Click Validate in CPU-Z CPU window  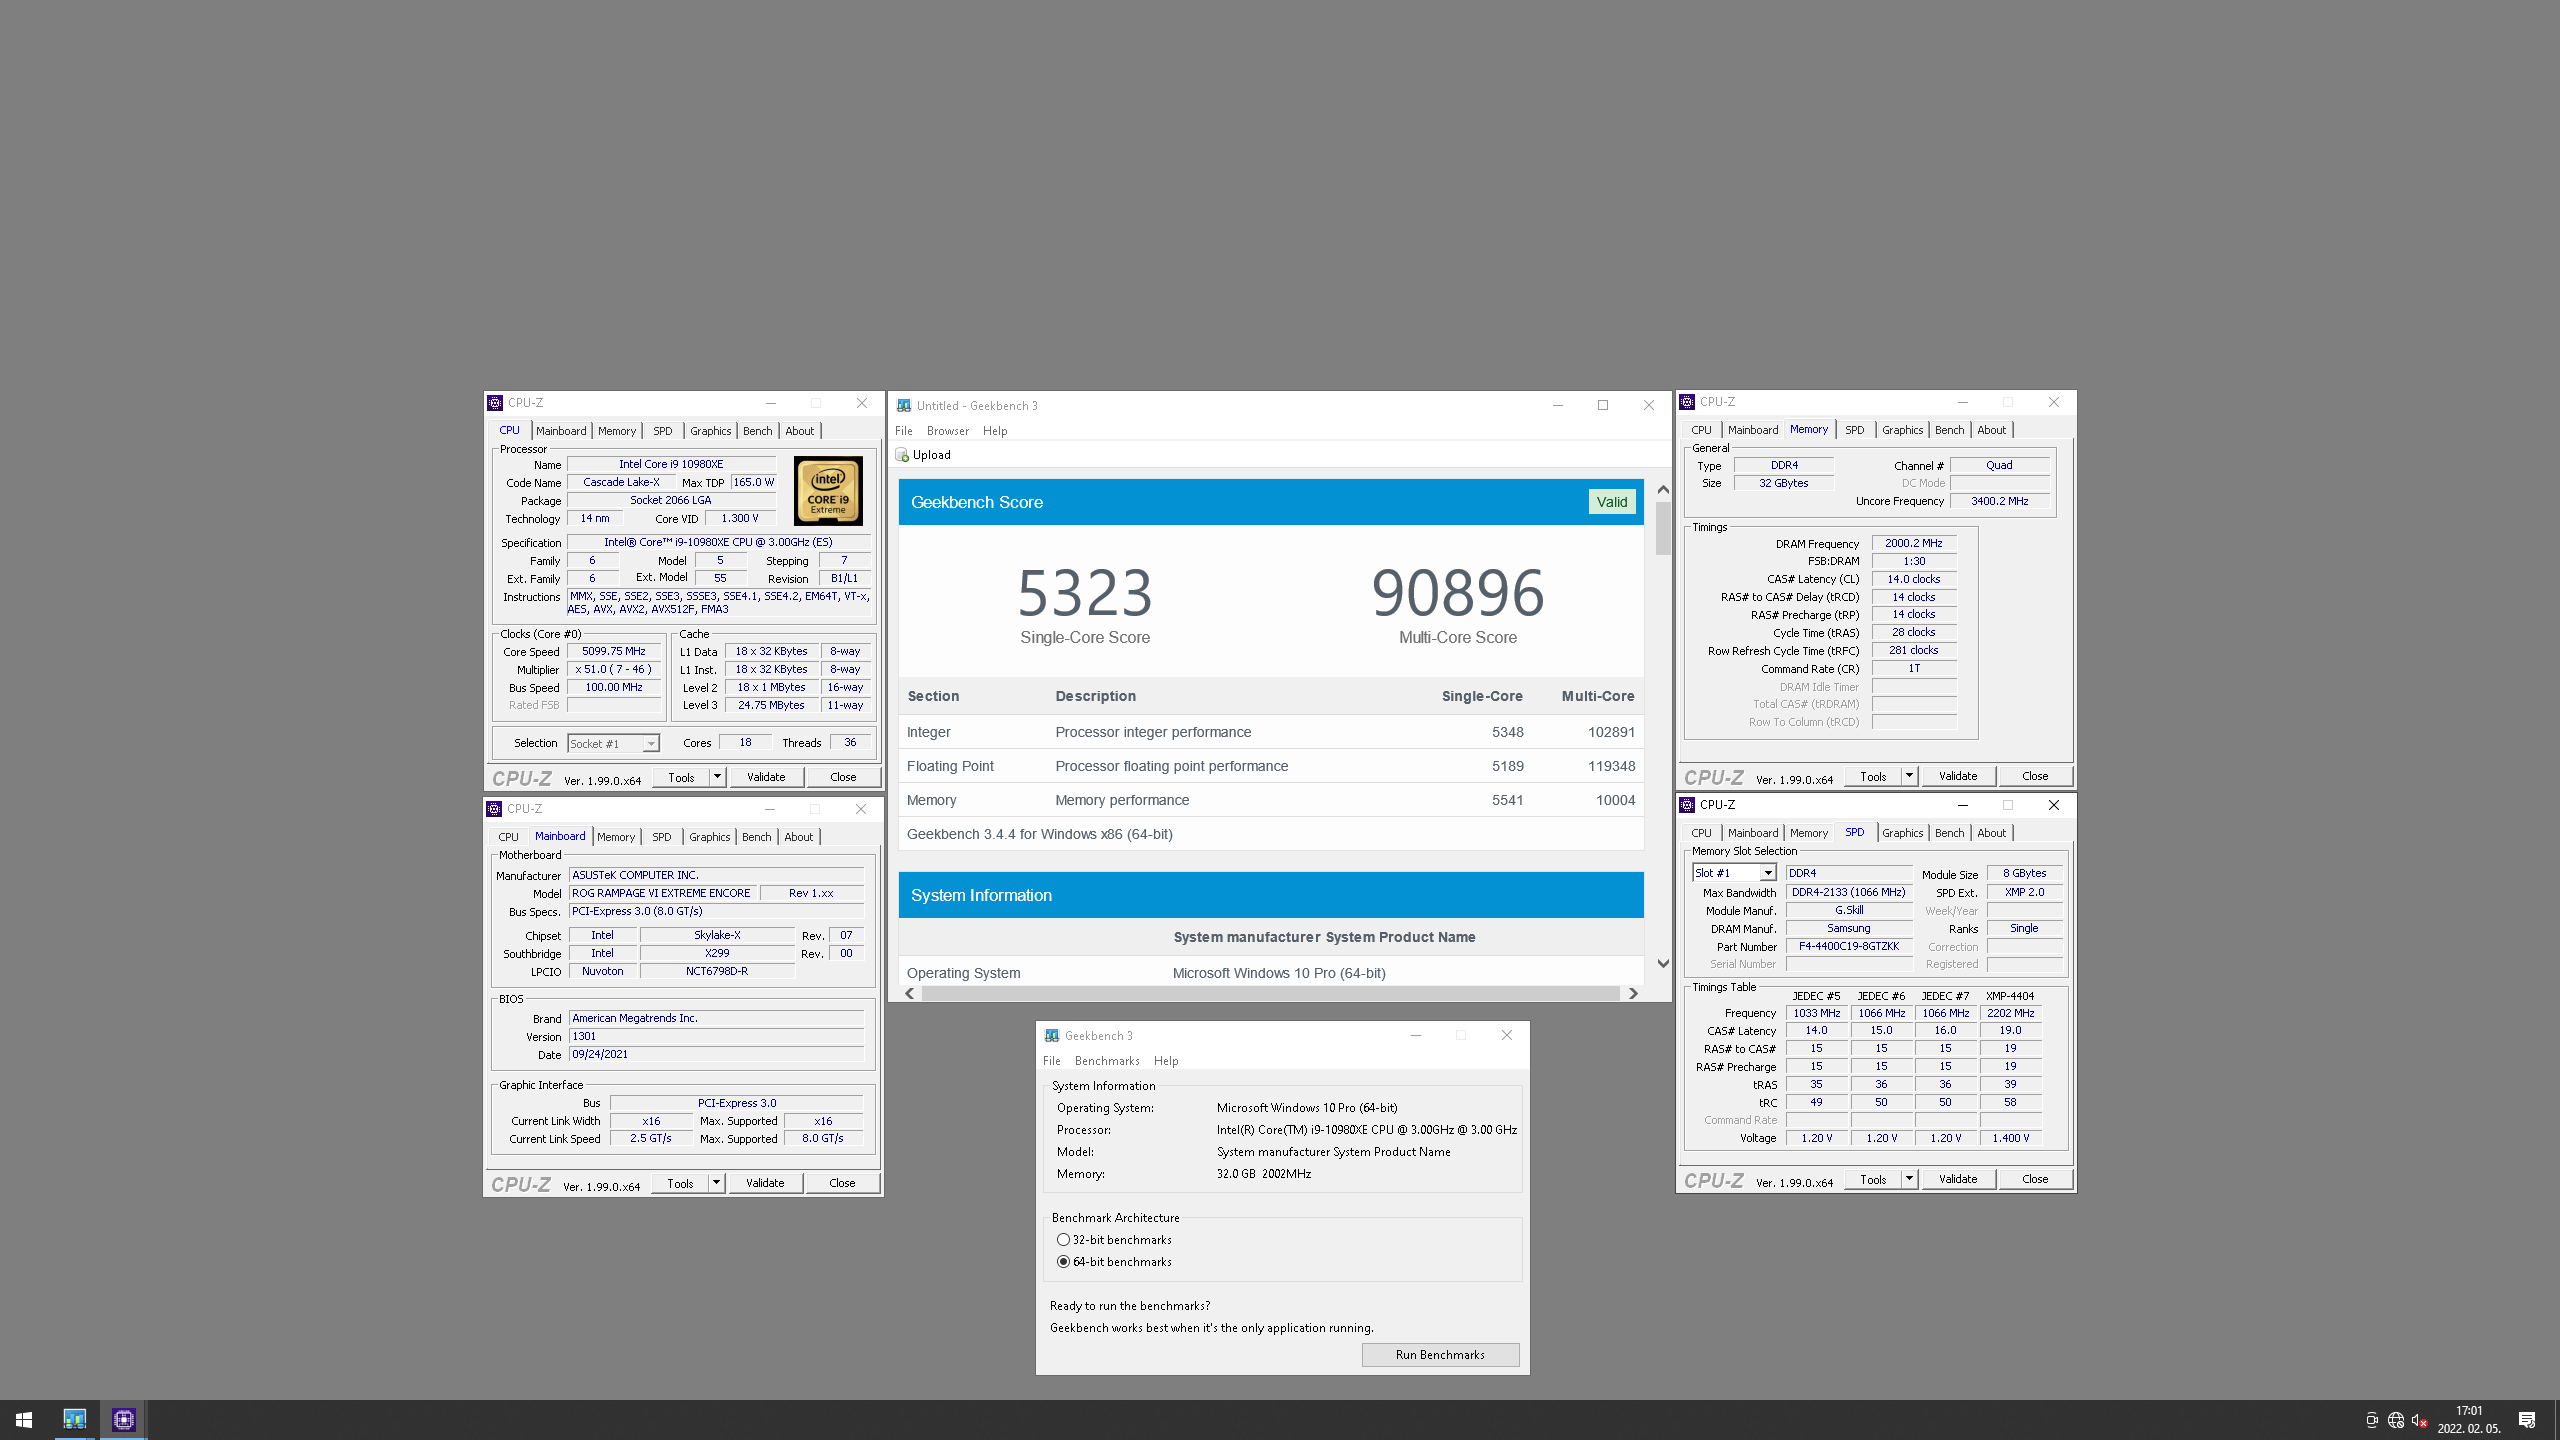766,777
